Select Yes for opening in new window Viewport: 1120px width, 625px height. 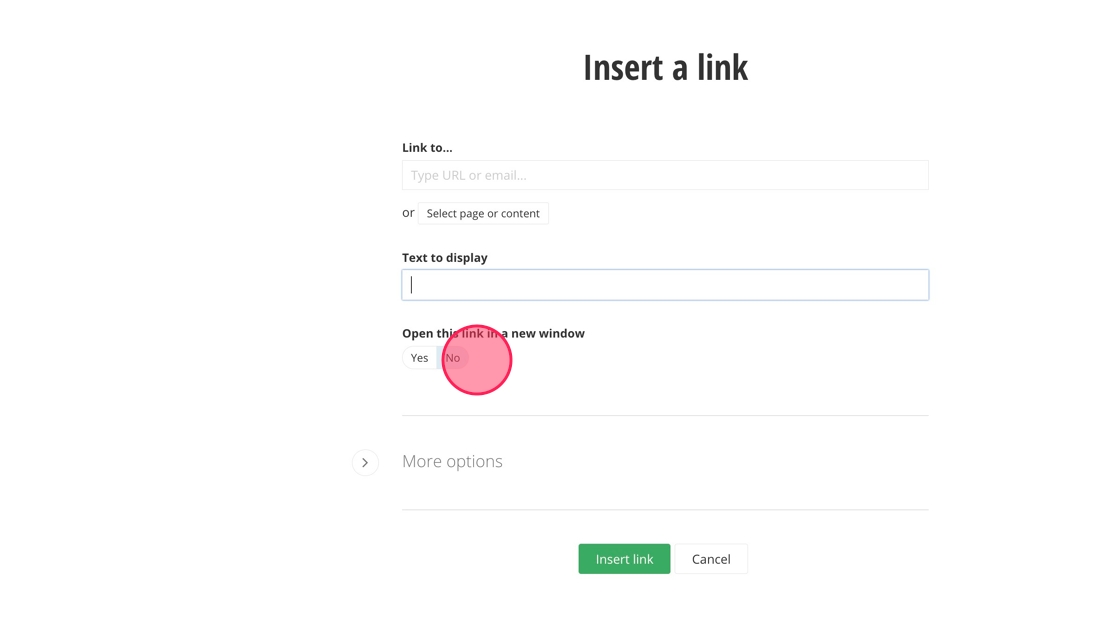[x=419, y=358]
